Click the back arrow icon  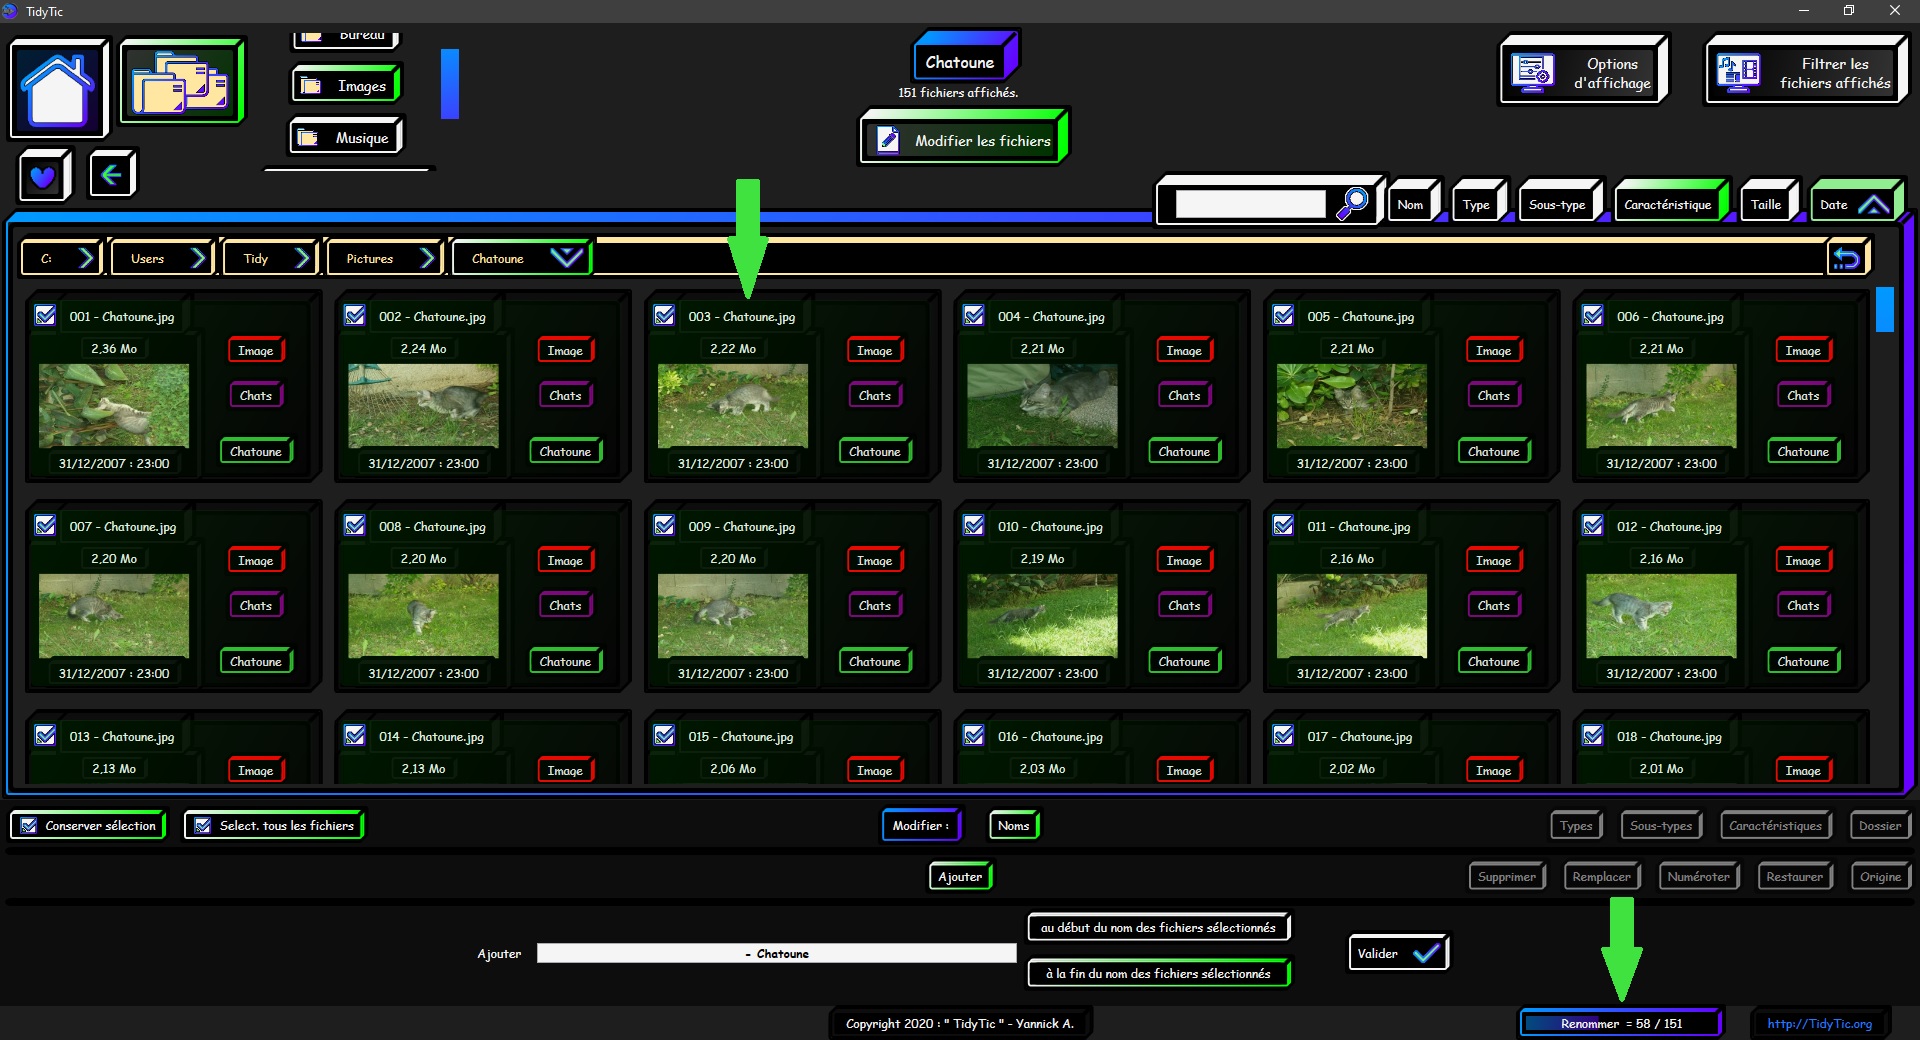pyautogui.click(x=112, y=175)
